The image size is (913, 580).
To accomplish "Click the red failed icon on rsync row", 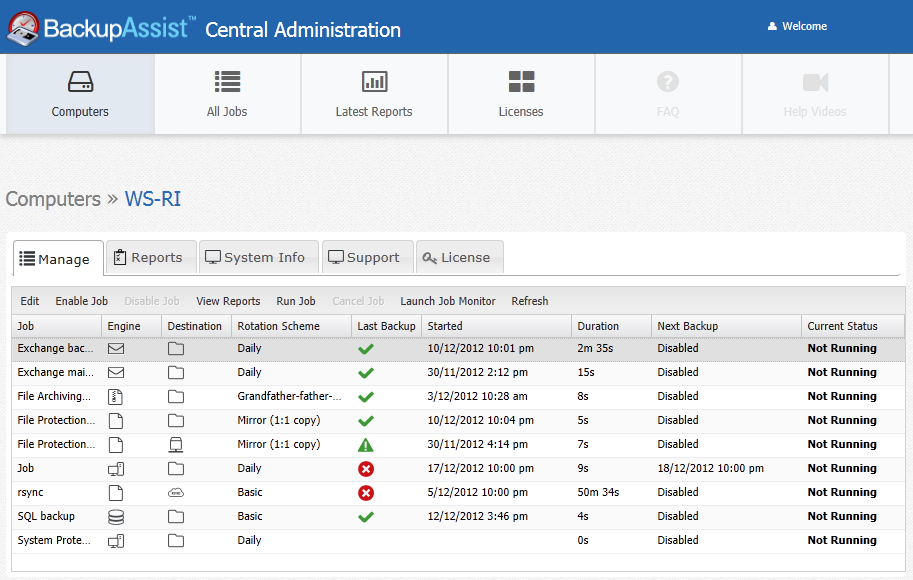I will click(x=366, y=492).
